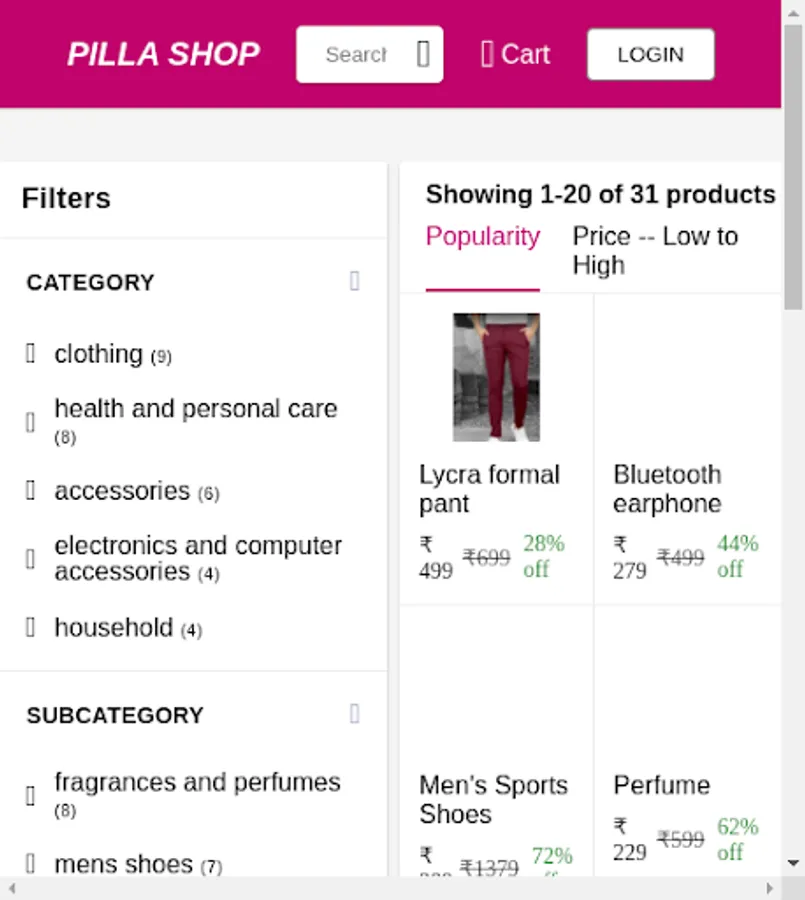Tick the mens shoes subcategory checkbox
The width and height of the screenshot is (805, 900).
pos(31,863)
